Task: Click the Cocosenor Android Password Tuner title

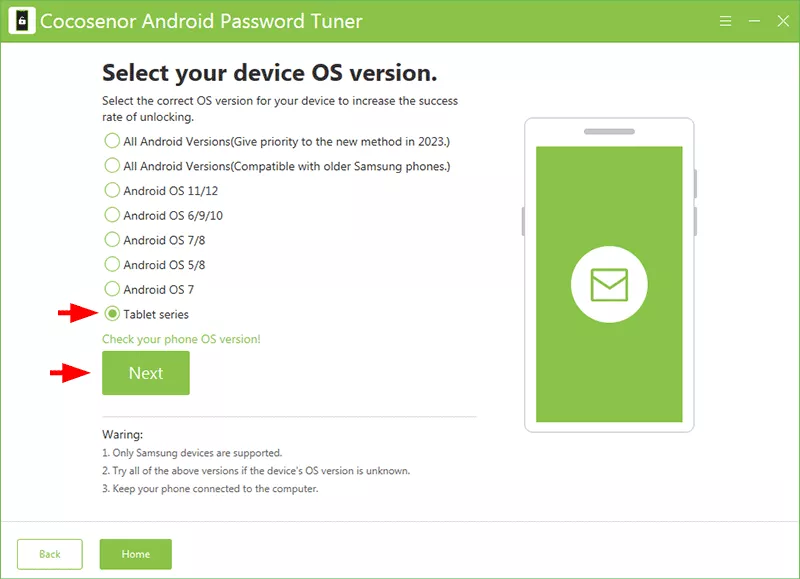Action: [x=201, y=21]
